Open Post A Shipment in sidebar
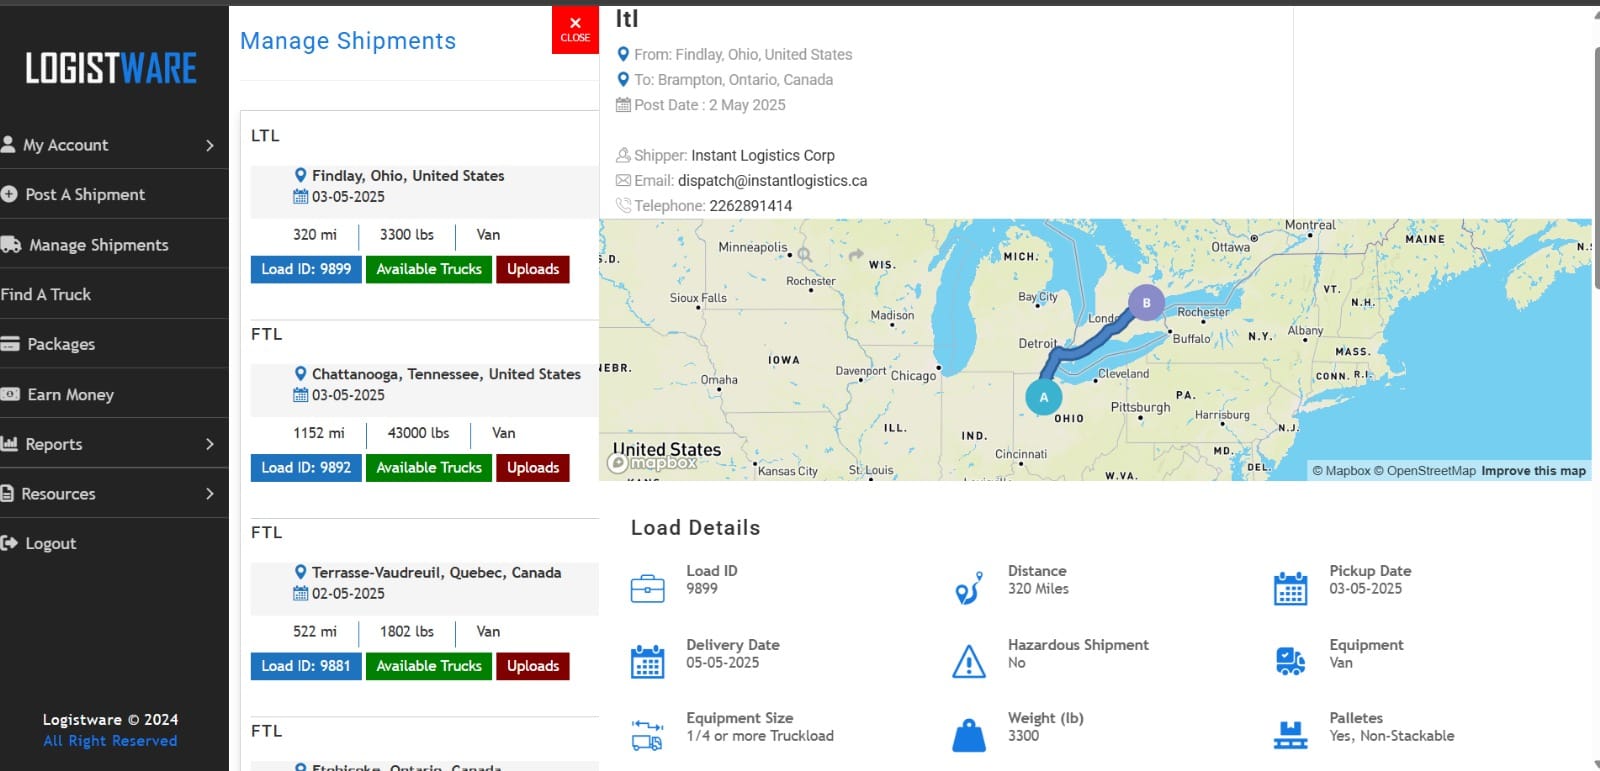This screenshot has height=771, width=1600. [85, 195]
